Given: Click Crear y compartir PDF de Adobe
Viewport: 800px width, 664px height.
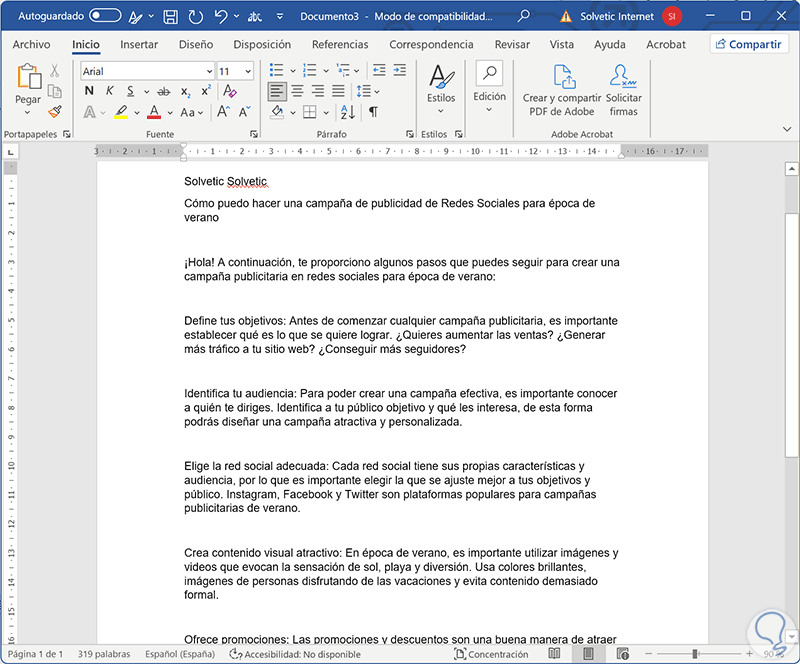Looking at the screenshot, I should pyautogui.click(x=562, y=90).
